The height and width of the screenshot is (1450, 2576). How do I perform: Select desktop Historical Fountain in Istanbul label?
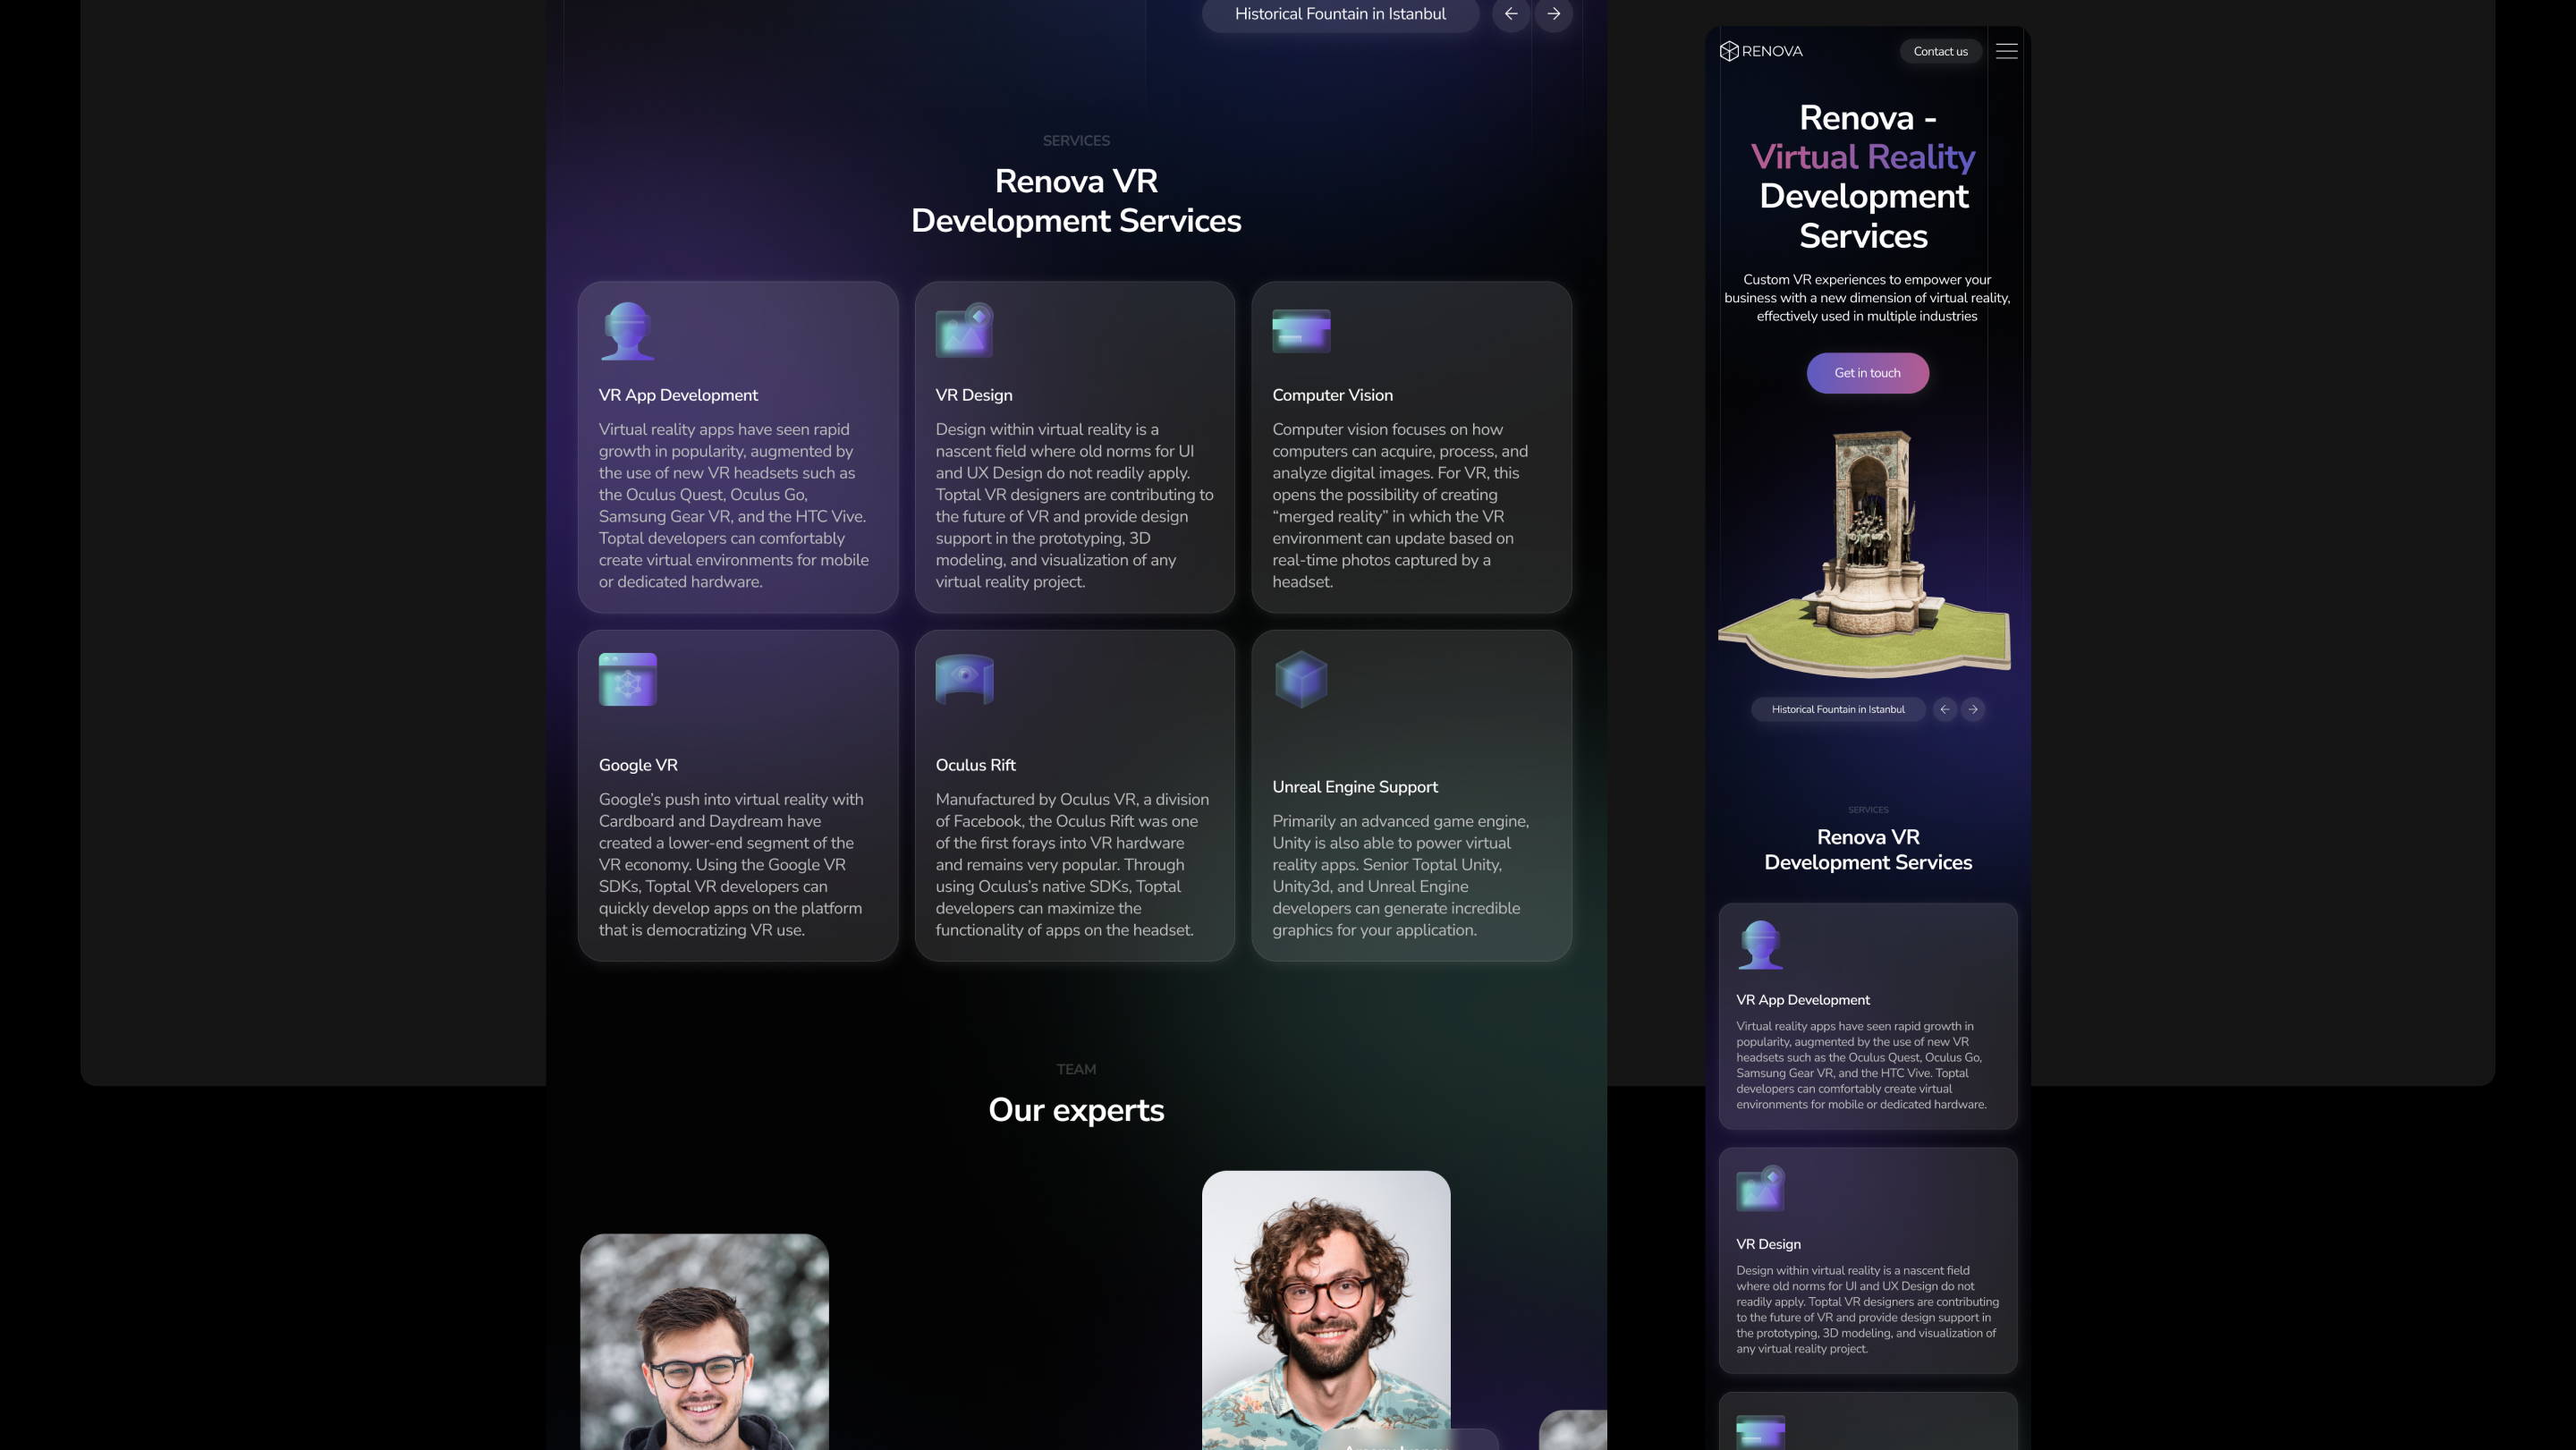1339,14
